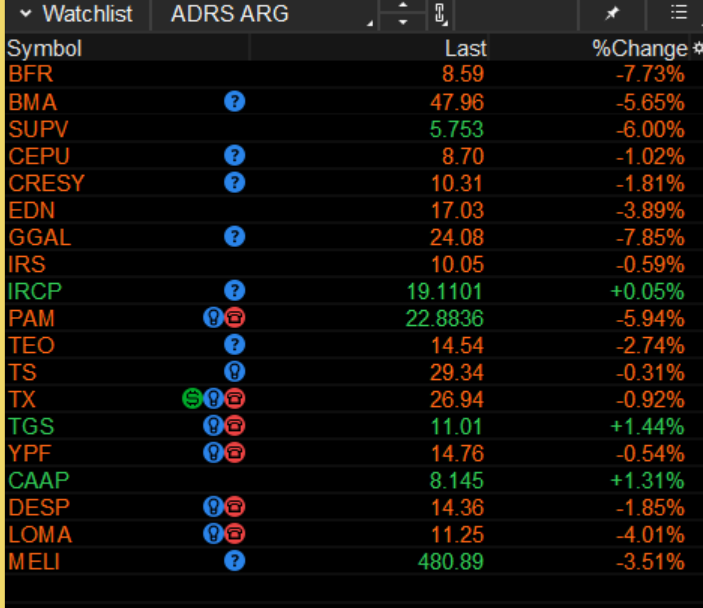Click the green dollar icon in TX row
The image size is (703, 608).
(x=192, y=399)
